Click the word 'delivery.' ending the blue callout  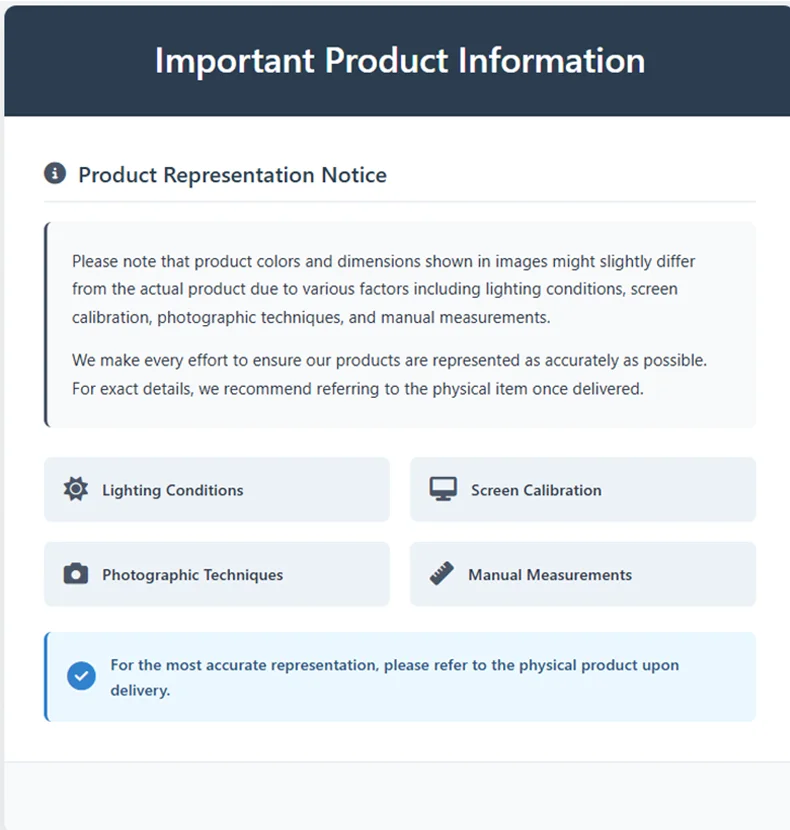pyautogui.click(x=140, y=690)
